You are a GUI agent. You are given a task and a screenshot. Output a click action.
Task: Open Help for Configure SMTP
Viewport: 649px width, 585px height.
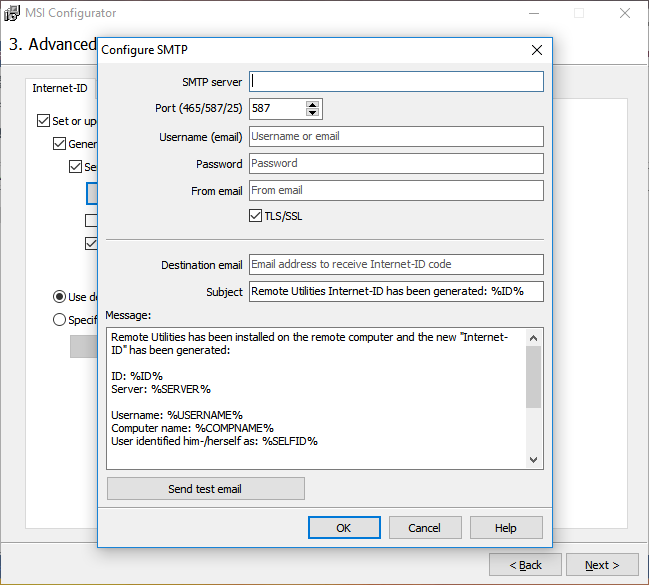coord(506,527)
